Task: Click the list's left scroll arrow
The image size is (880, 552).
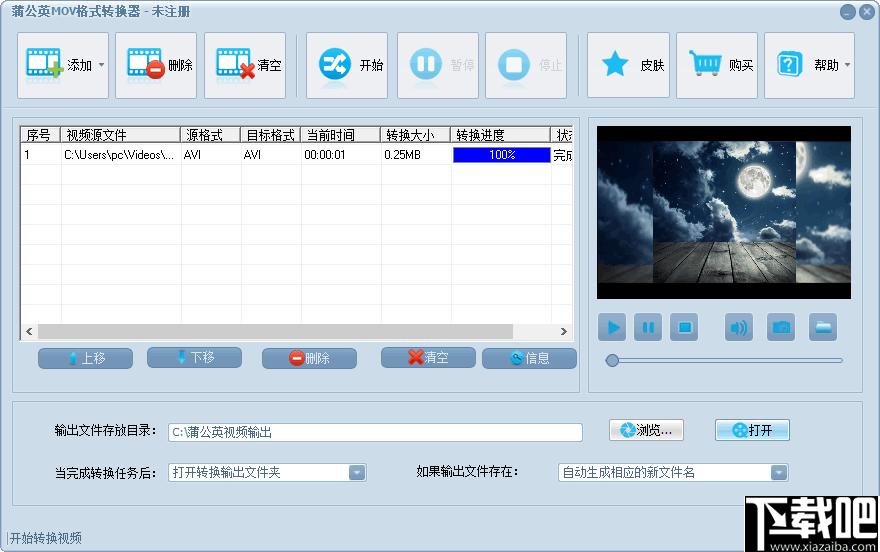Action: [29, 332]
